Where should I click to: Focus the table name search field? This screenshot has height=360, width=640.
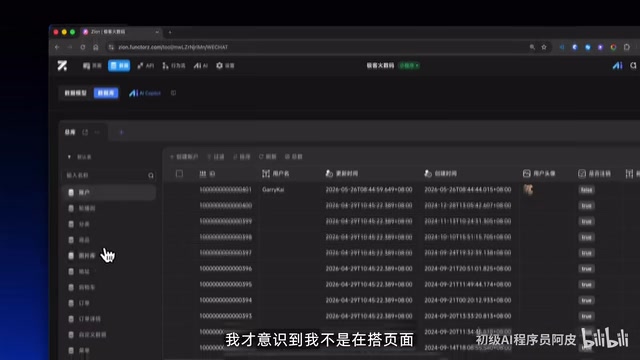(x=109, y=175)
